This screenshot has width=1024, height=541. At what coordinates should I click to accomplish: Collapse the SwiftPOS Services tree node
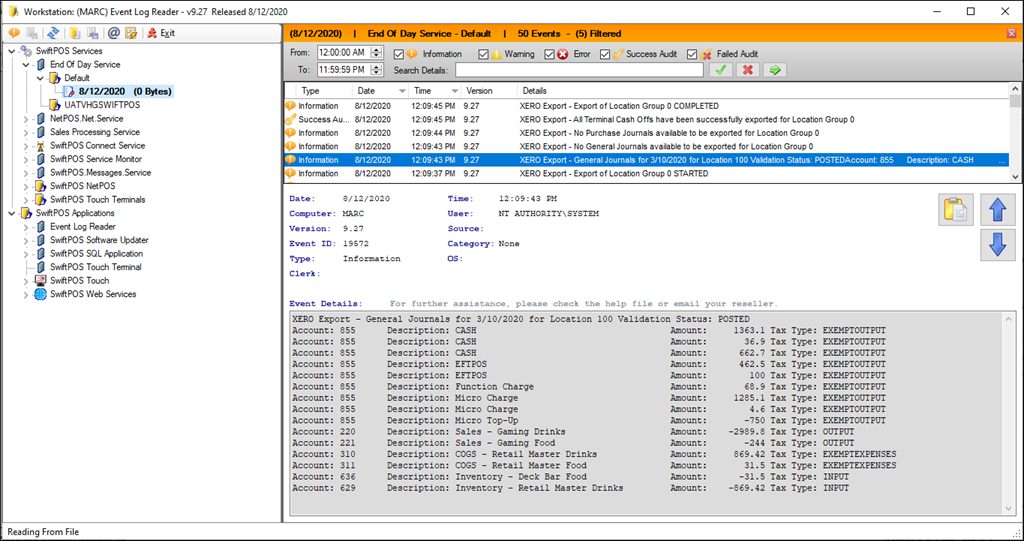click(x=12, y=51)
